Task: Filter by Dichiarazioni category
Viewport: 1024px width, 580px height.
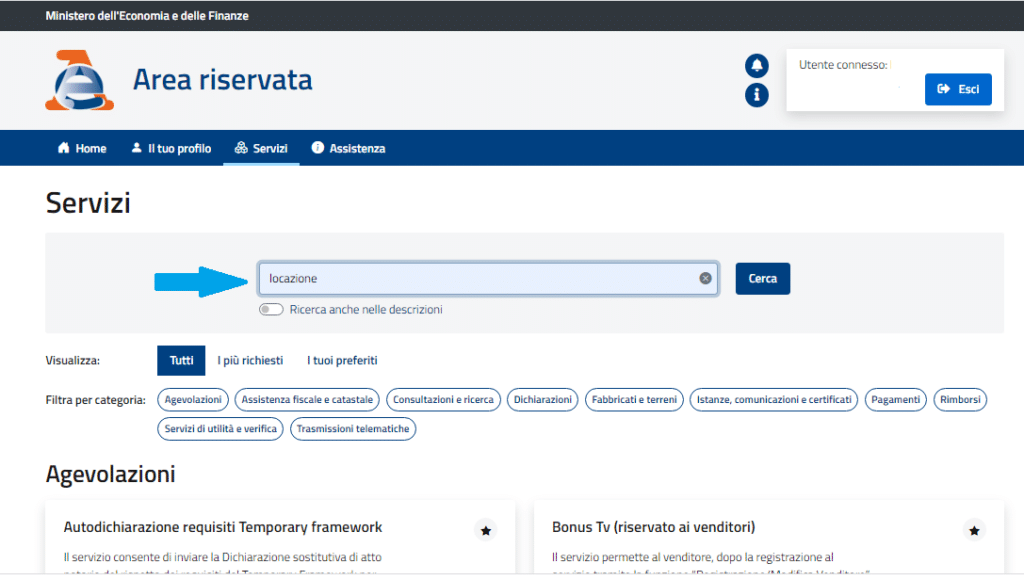Action: click(543, 400)
